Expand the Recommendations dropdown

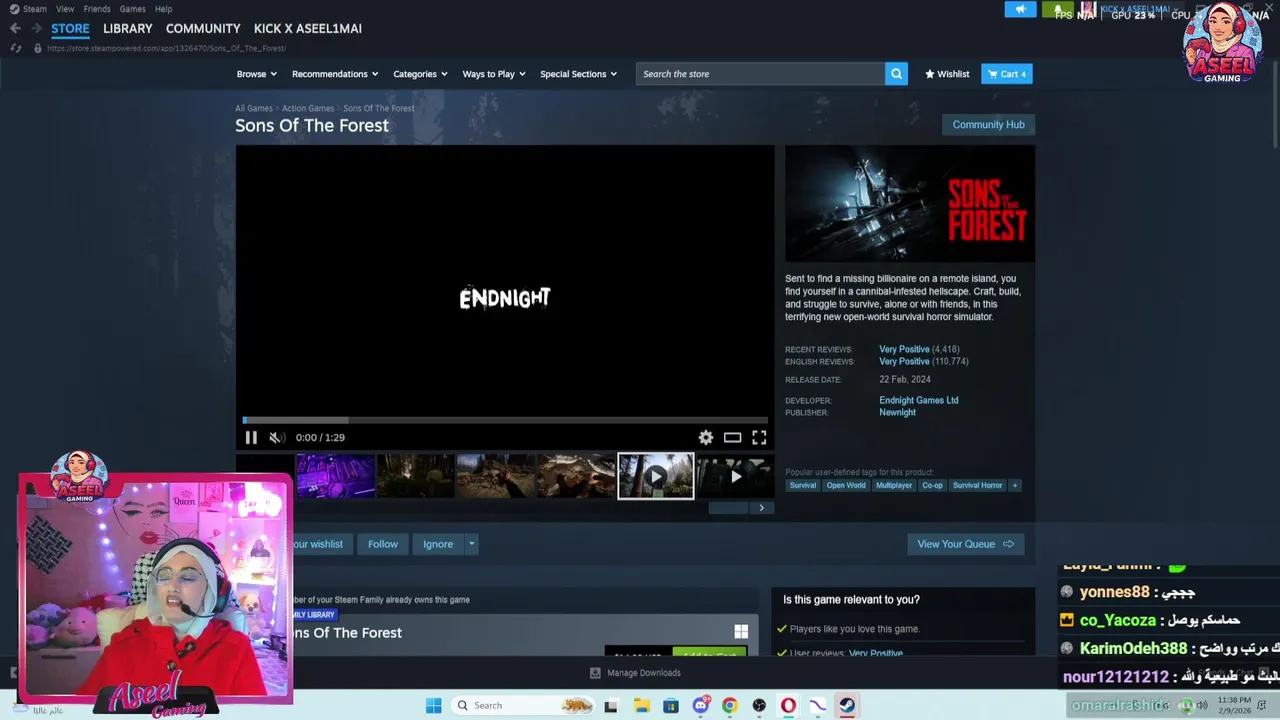(335, 74)
